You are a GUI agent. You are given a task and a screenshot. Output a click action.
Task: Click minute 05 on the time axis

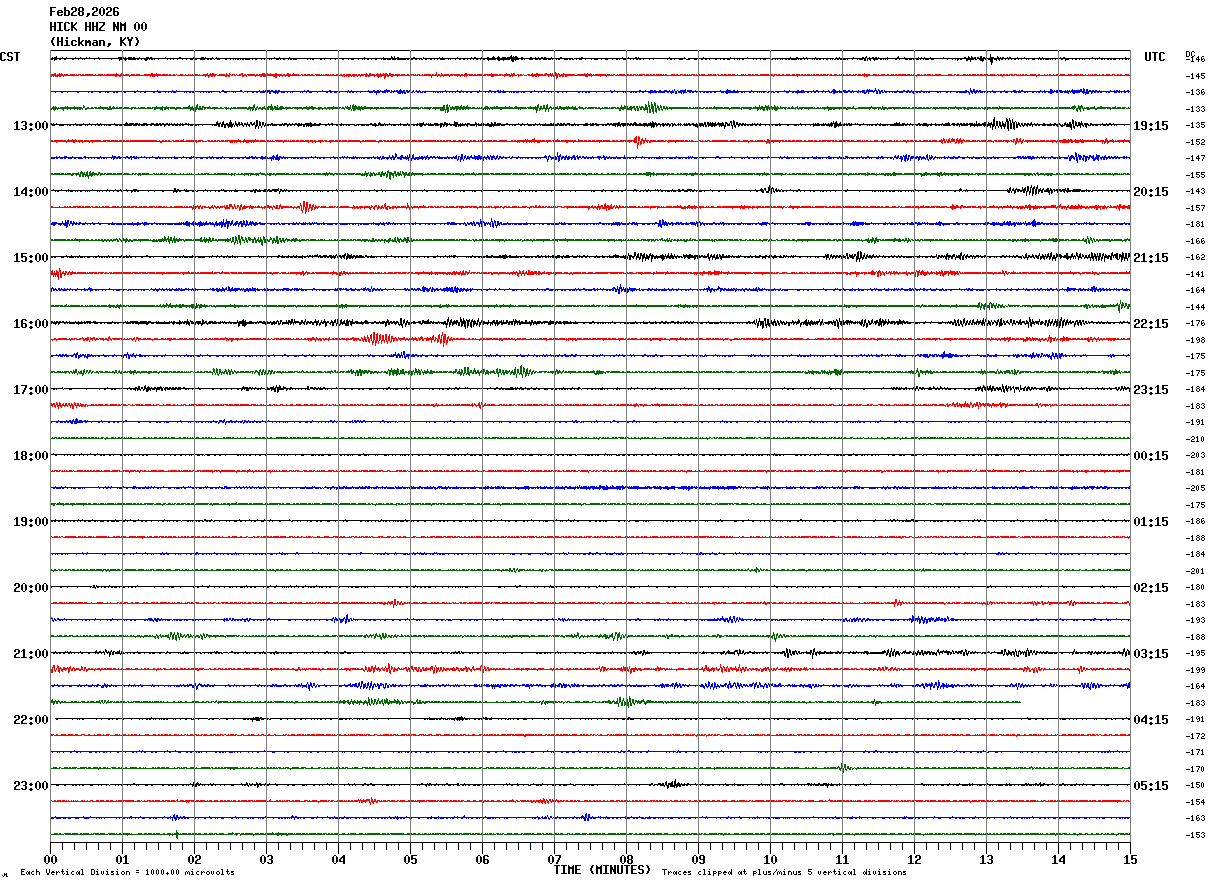click(410, 859)
